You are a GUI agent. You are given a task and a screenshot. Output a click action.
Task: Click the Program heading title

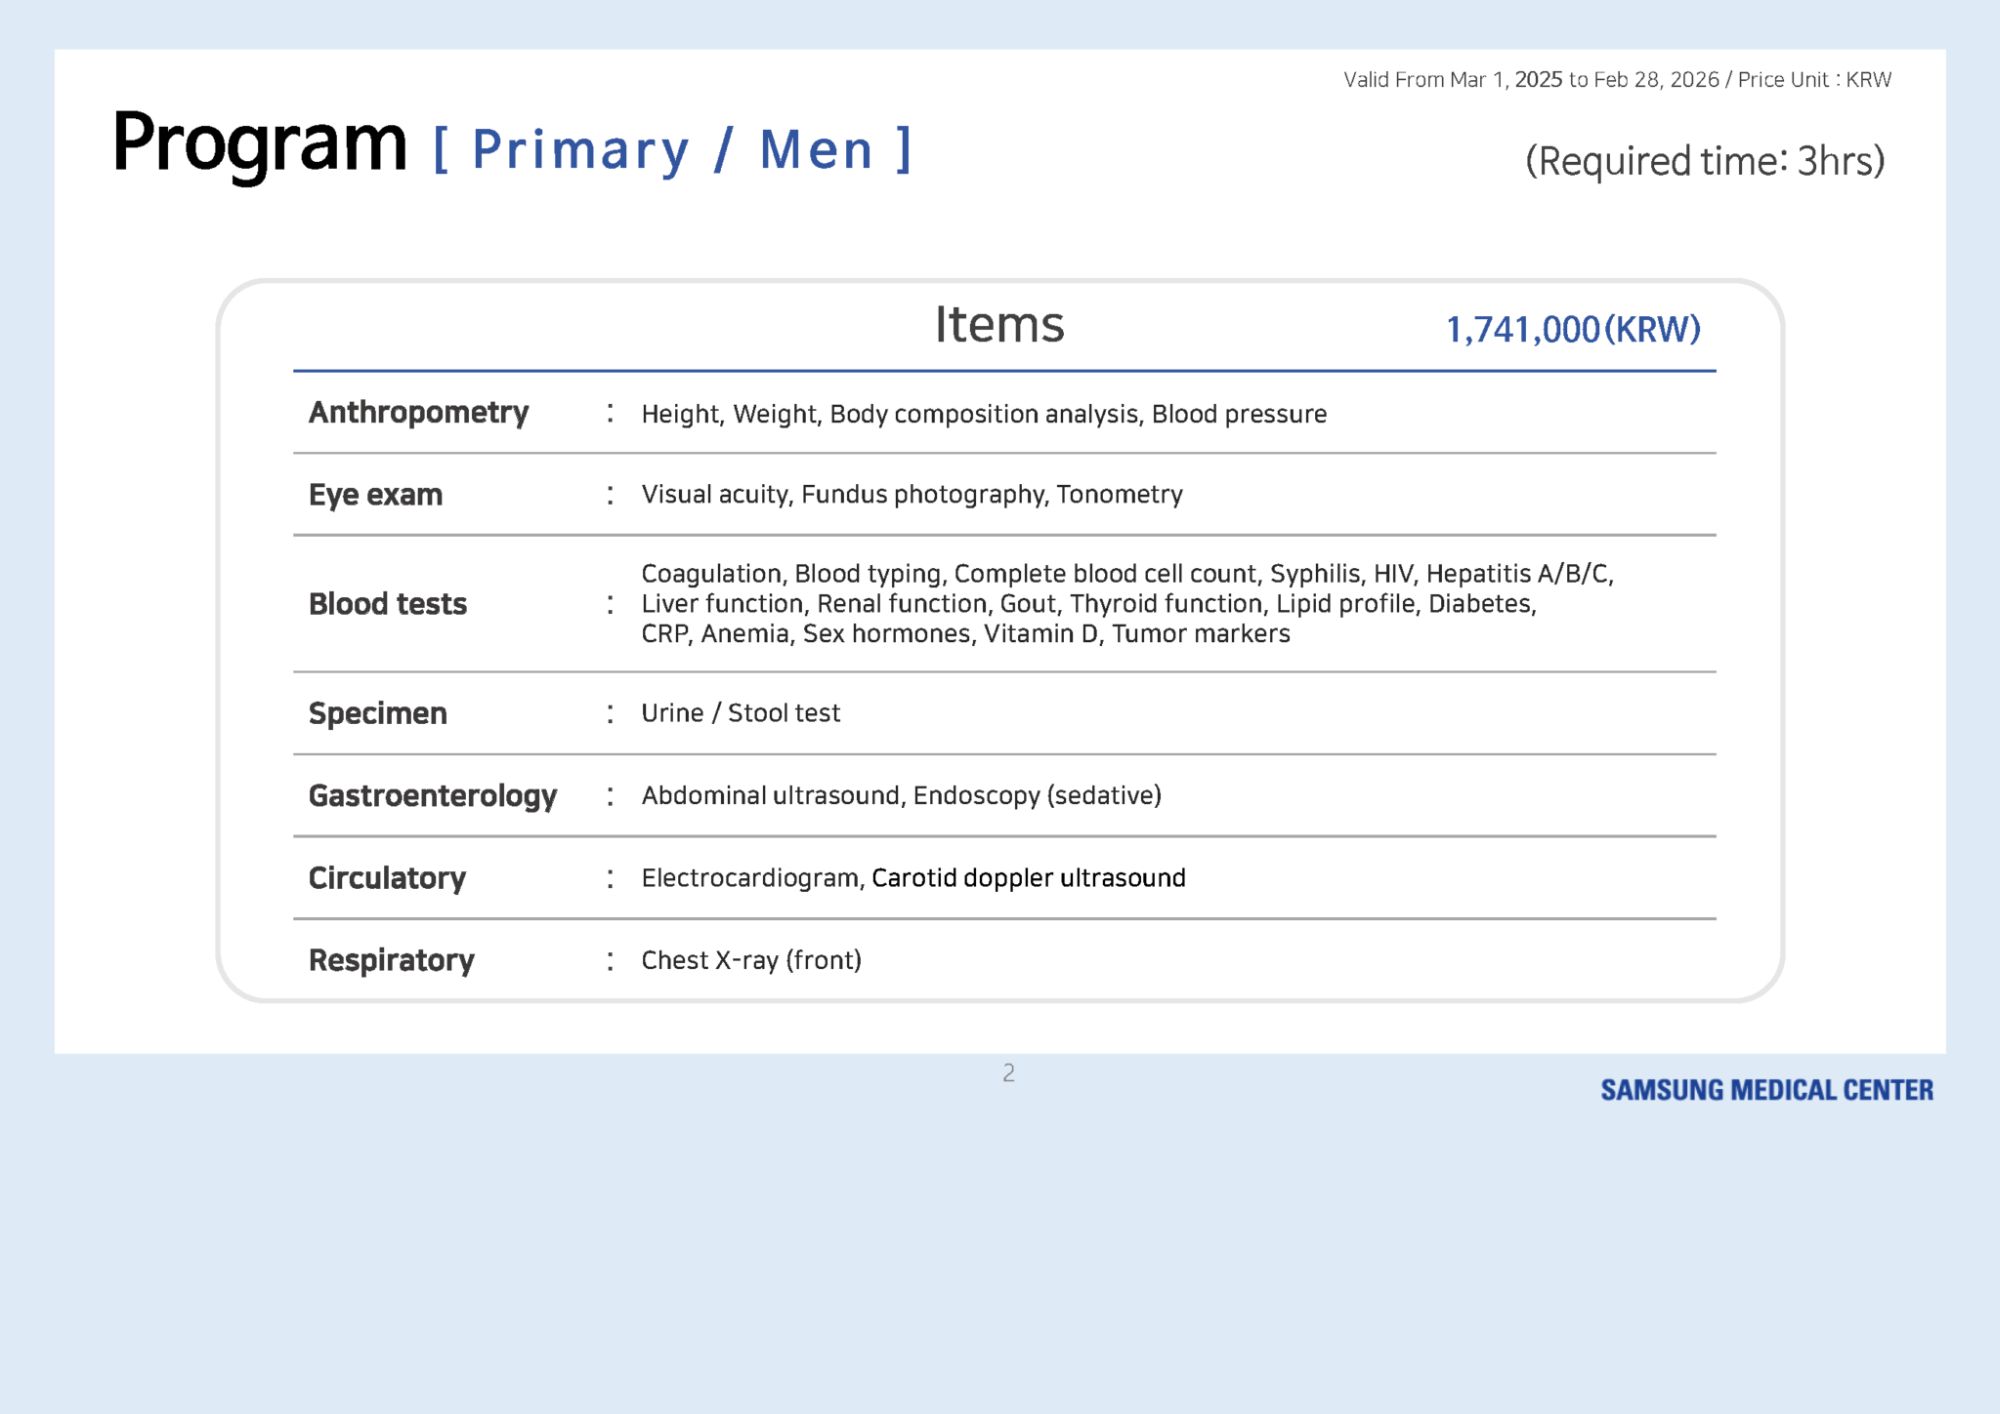[259, 143]
